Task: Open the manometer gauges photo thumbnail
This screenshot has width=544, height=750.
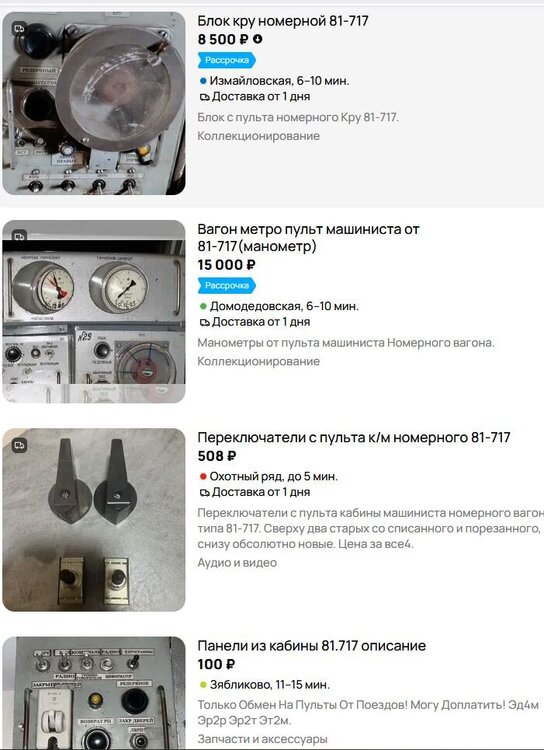Action: tap(94, 311)
